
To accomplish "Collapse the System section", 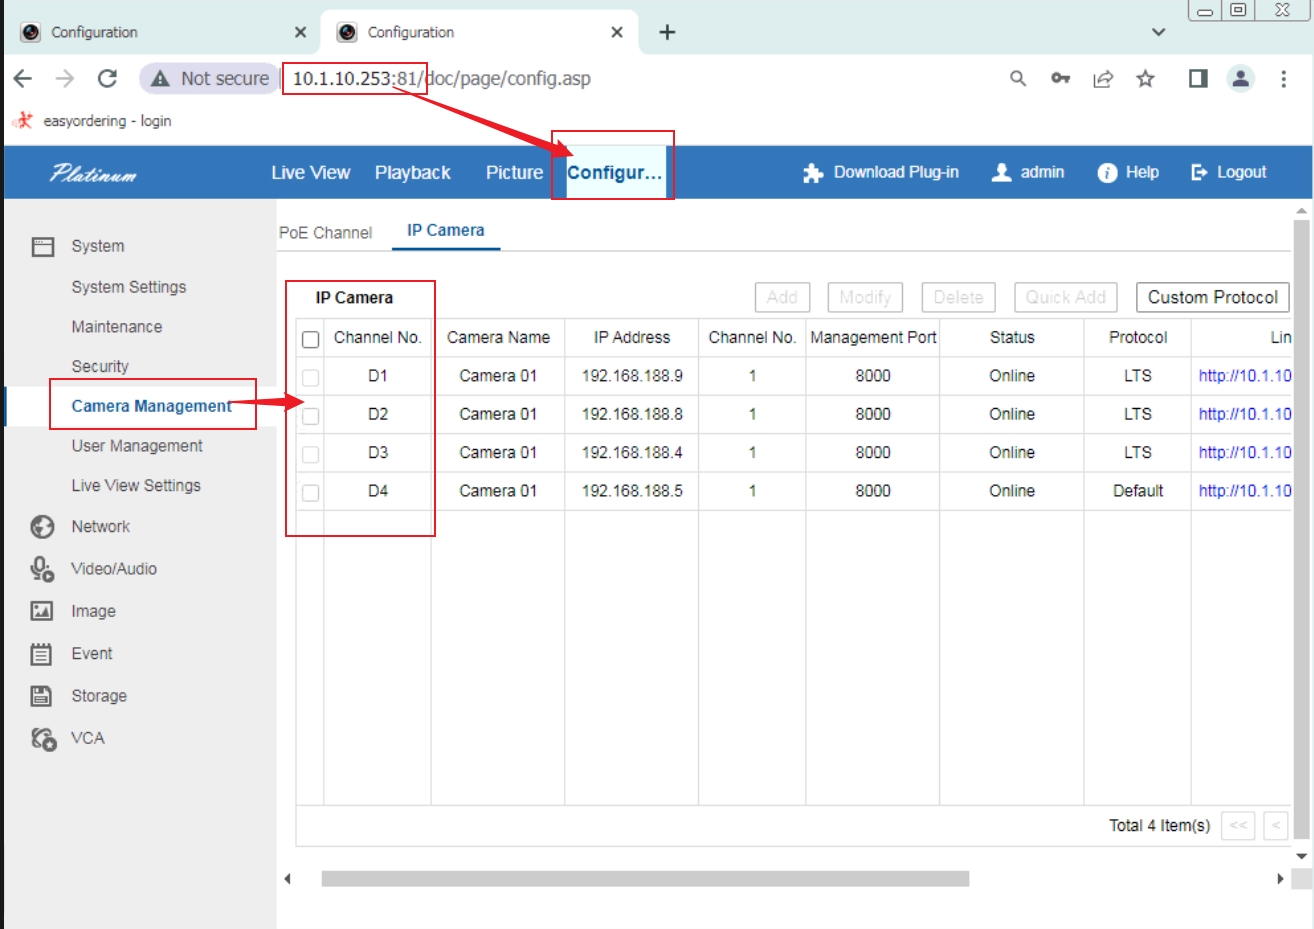I will (x=97, y=246).
